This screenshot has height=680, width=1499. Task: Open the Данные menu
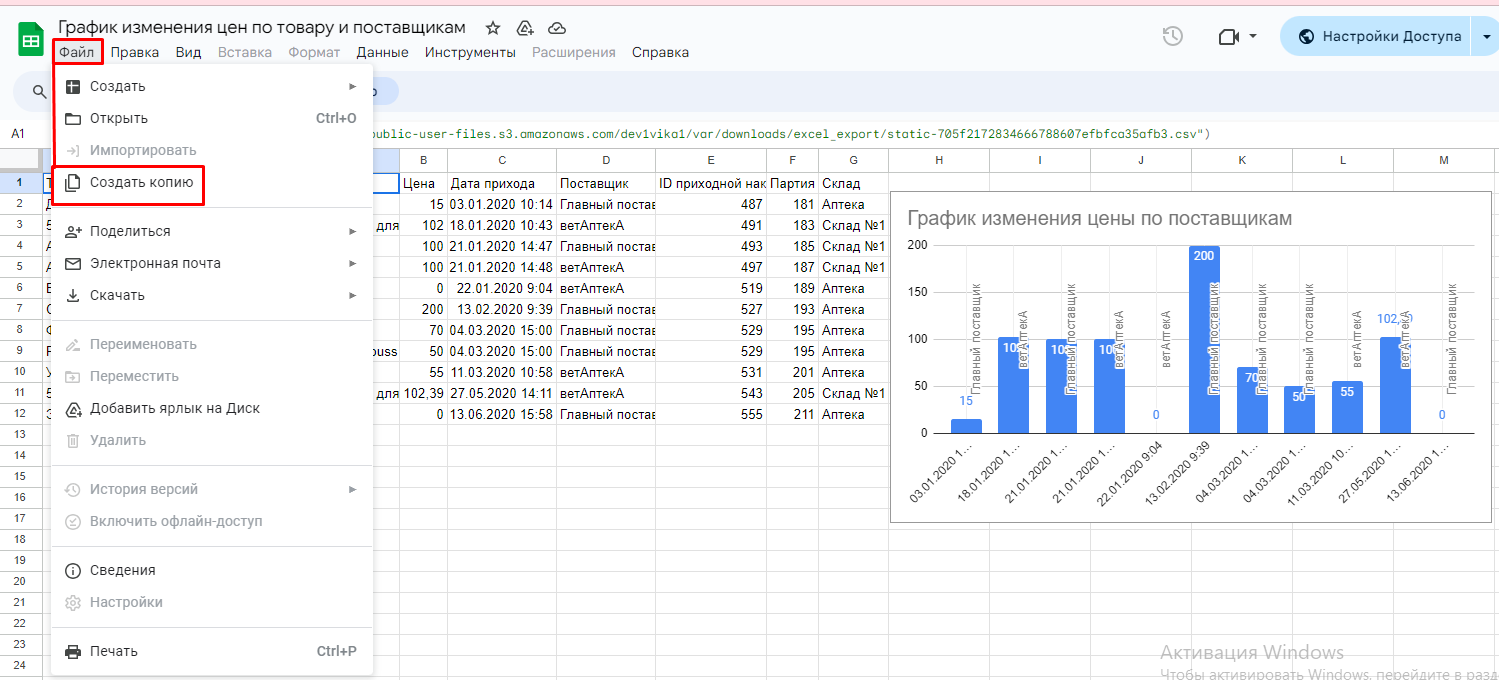[x=382, y=52]
